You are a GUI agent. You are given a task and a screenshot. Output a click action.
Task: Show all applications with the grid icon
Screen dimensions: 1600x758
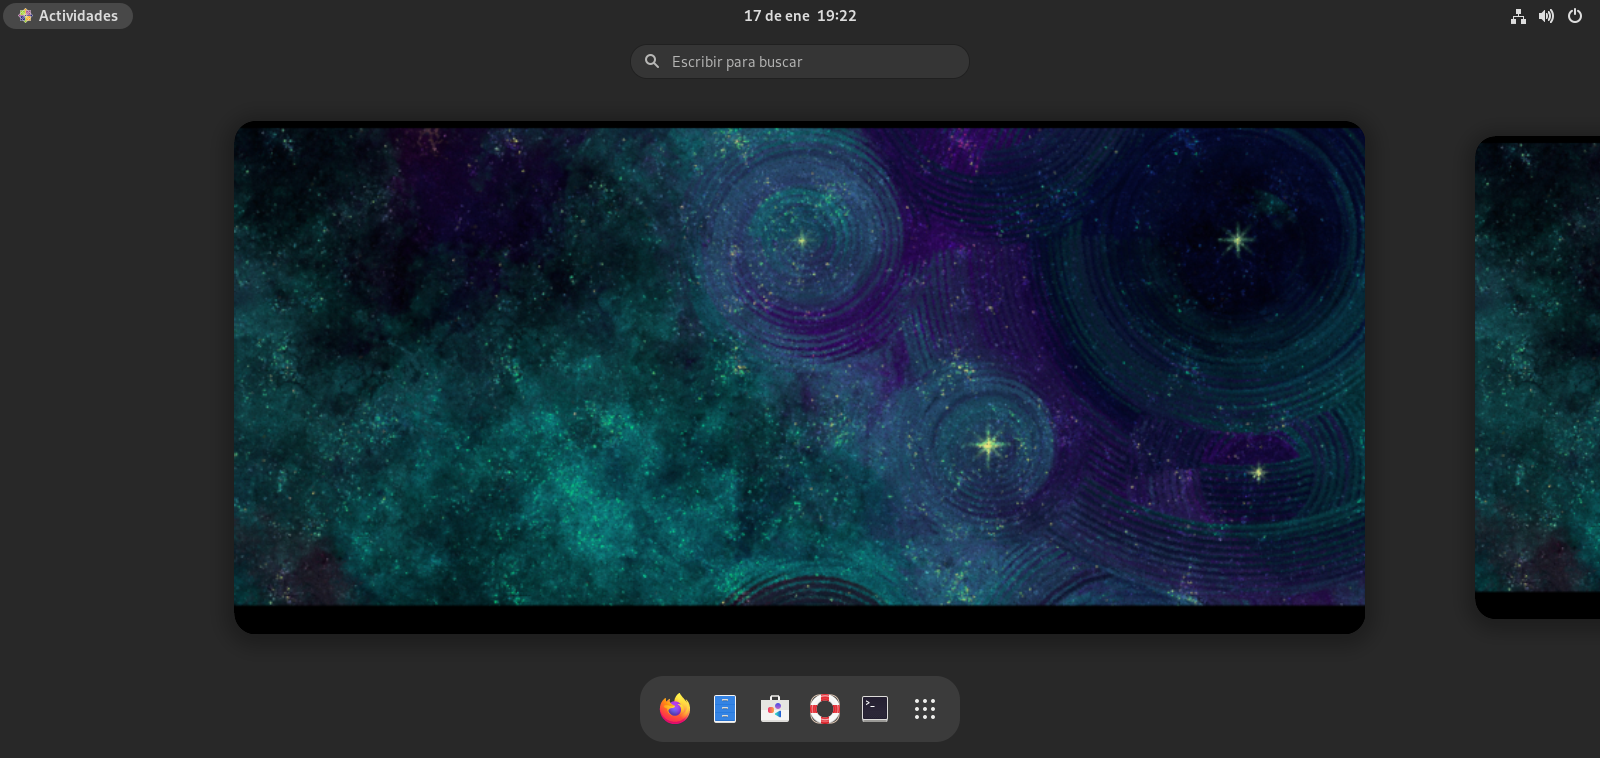[925, 709]
